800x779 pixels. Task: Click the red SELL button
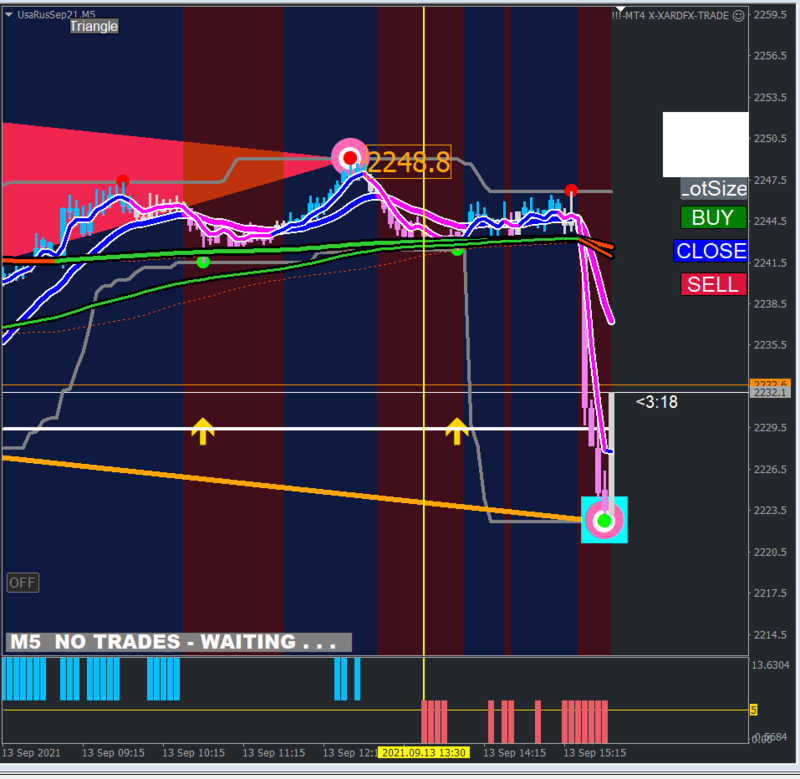pos(713,285)
